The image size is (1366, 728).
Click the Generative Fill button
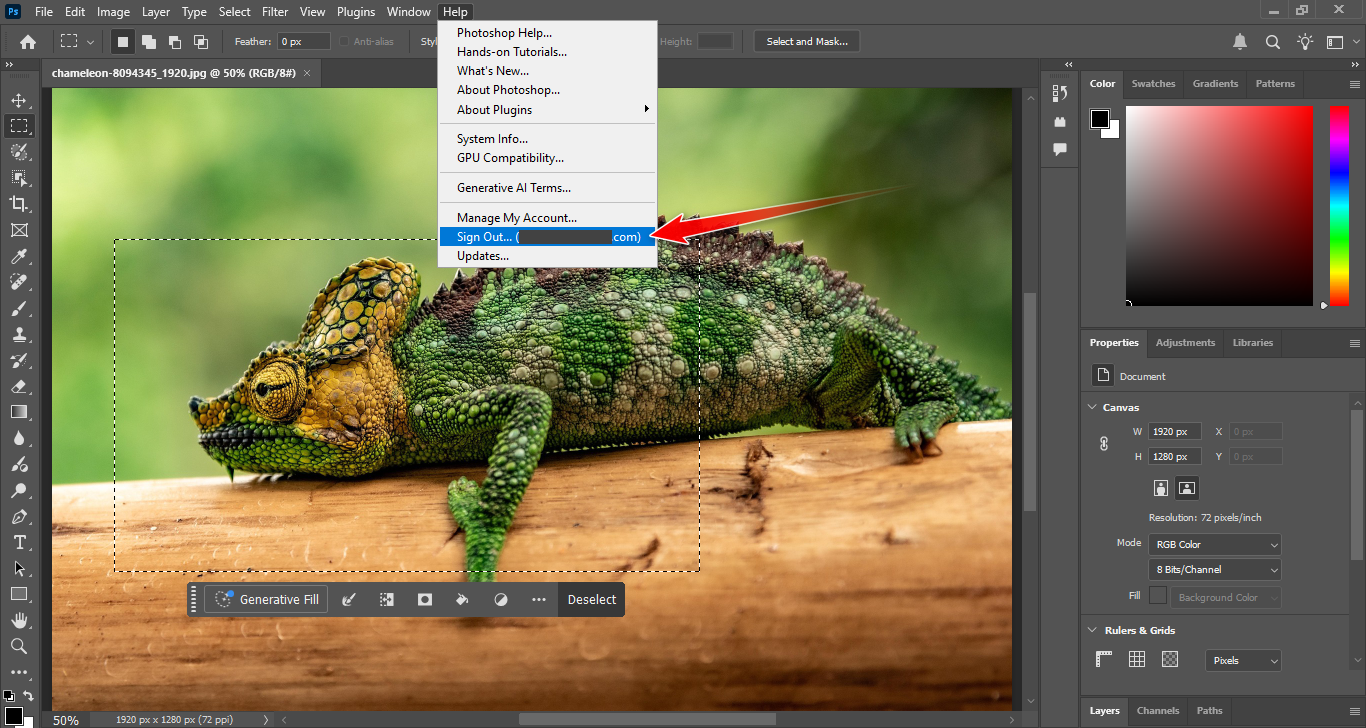coord(267,599)
